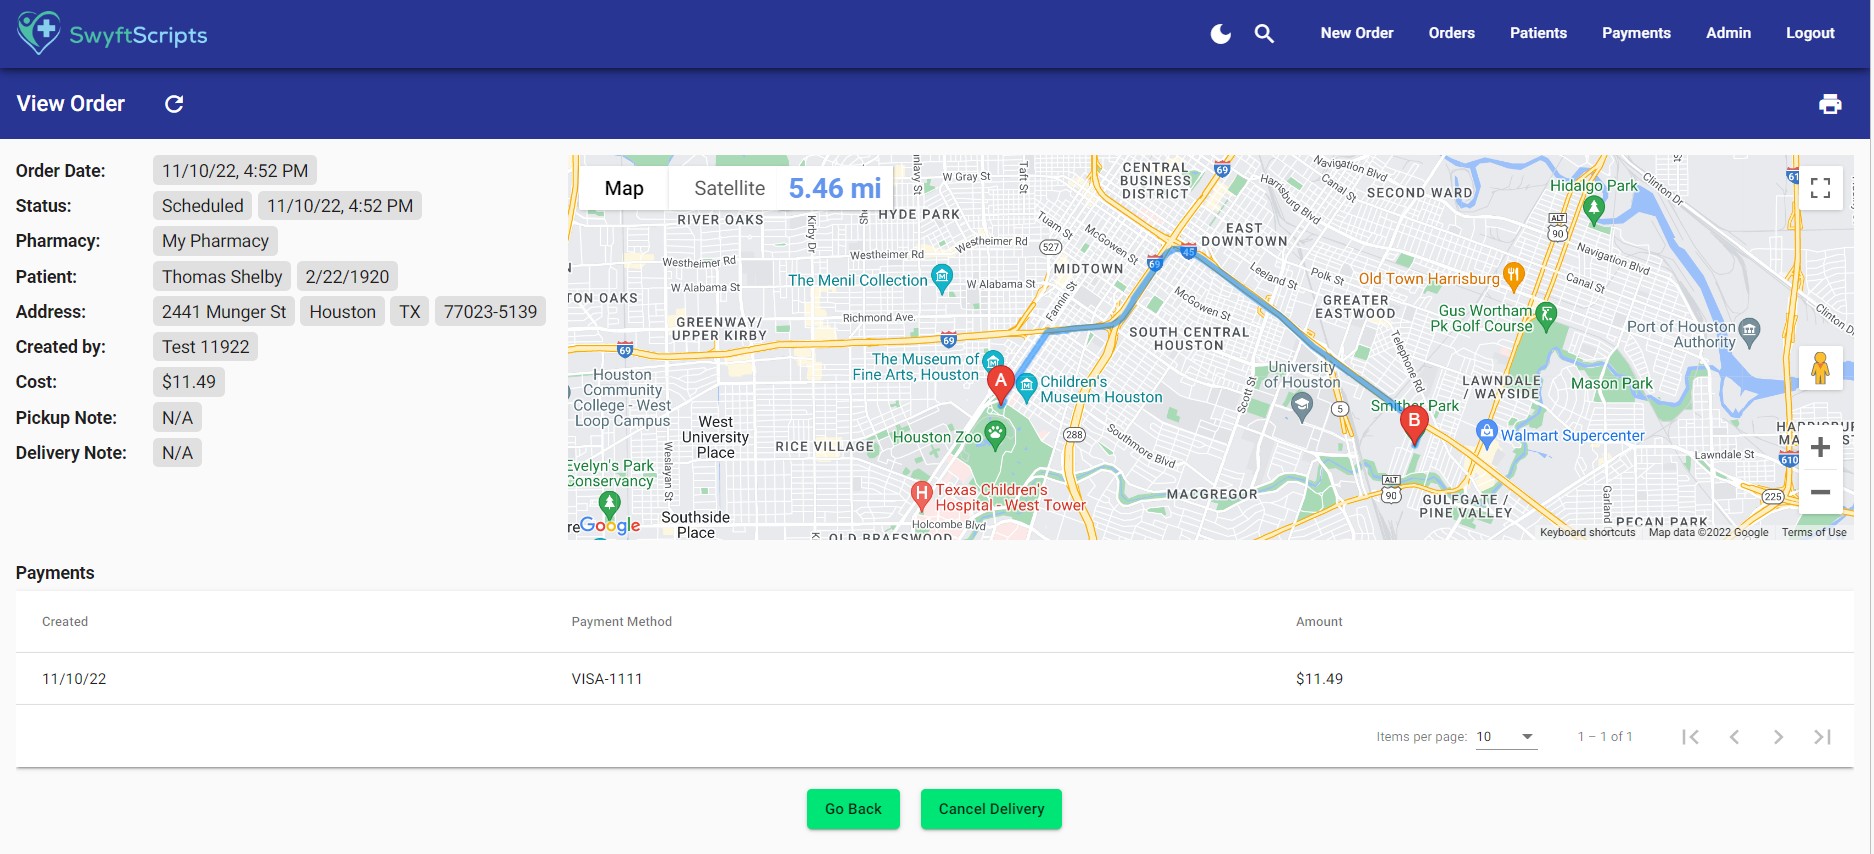
Task: Switch map to Map view
Action: (x=624, y=188)
